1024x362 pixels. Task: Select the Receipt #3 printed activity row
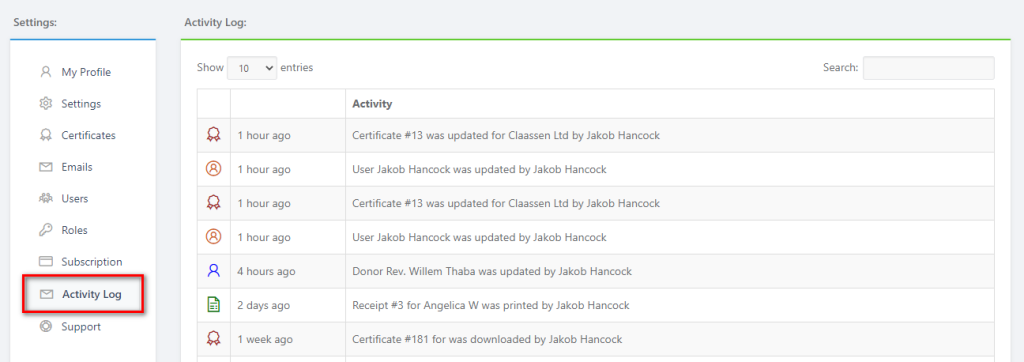(x=596, y=305)
